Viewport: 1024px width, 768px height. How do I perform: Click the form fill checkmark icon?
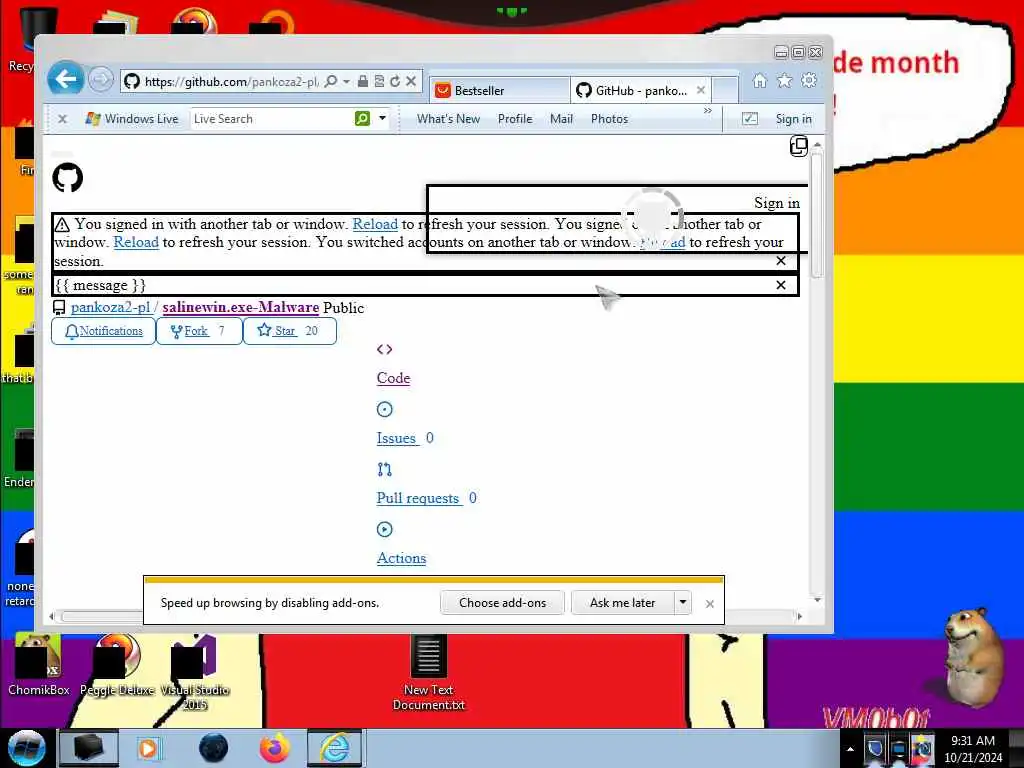(x=750, y=119)
